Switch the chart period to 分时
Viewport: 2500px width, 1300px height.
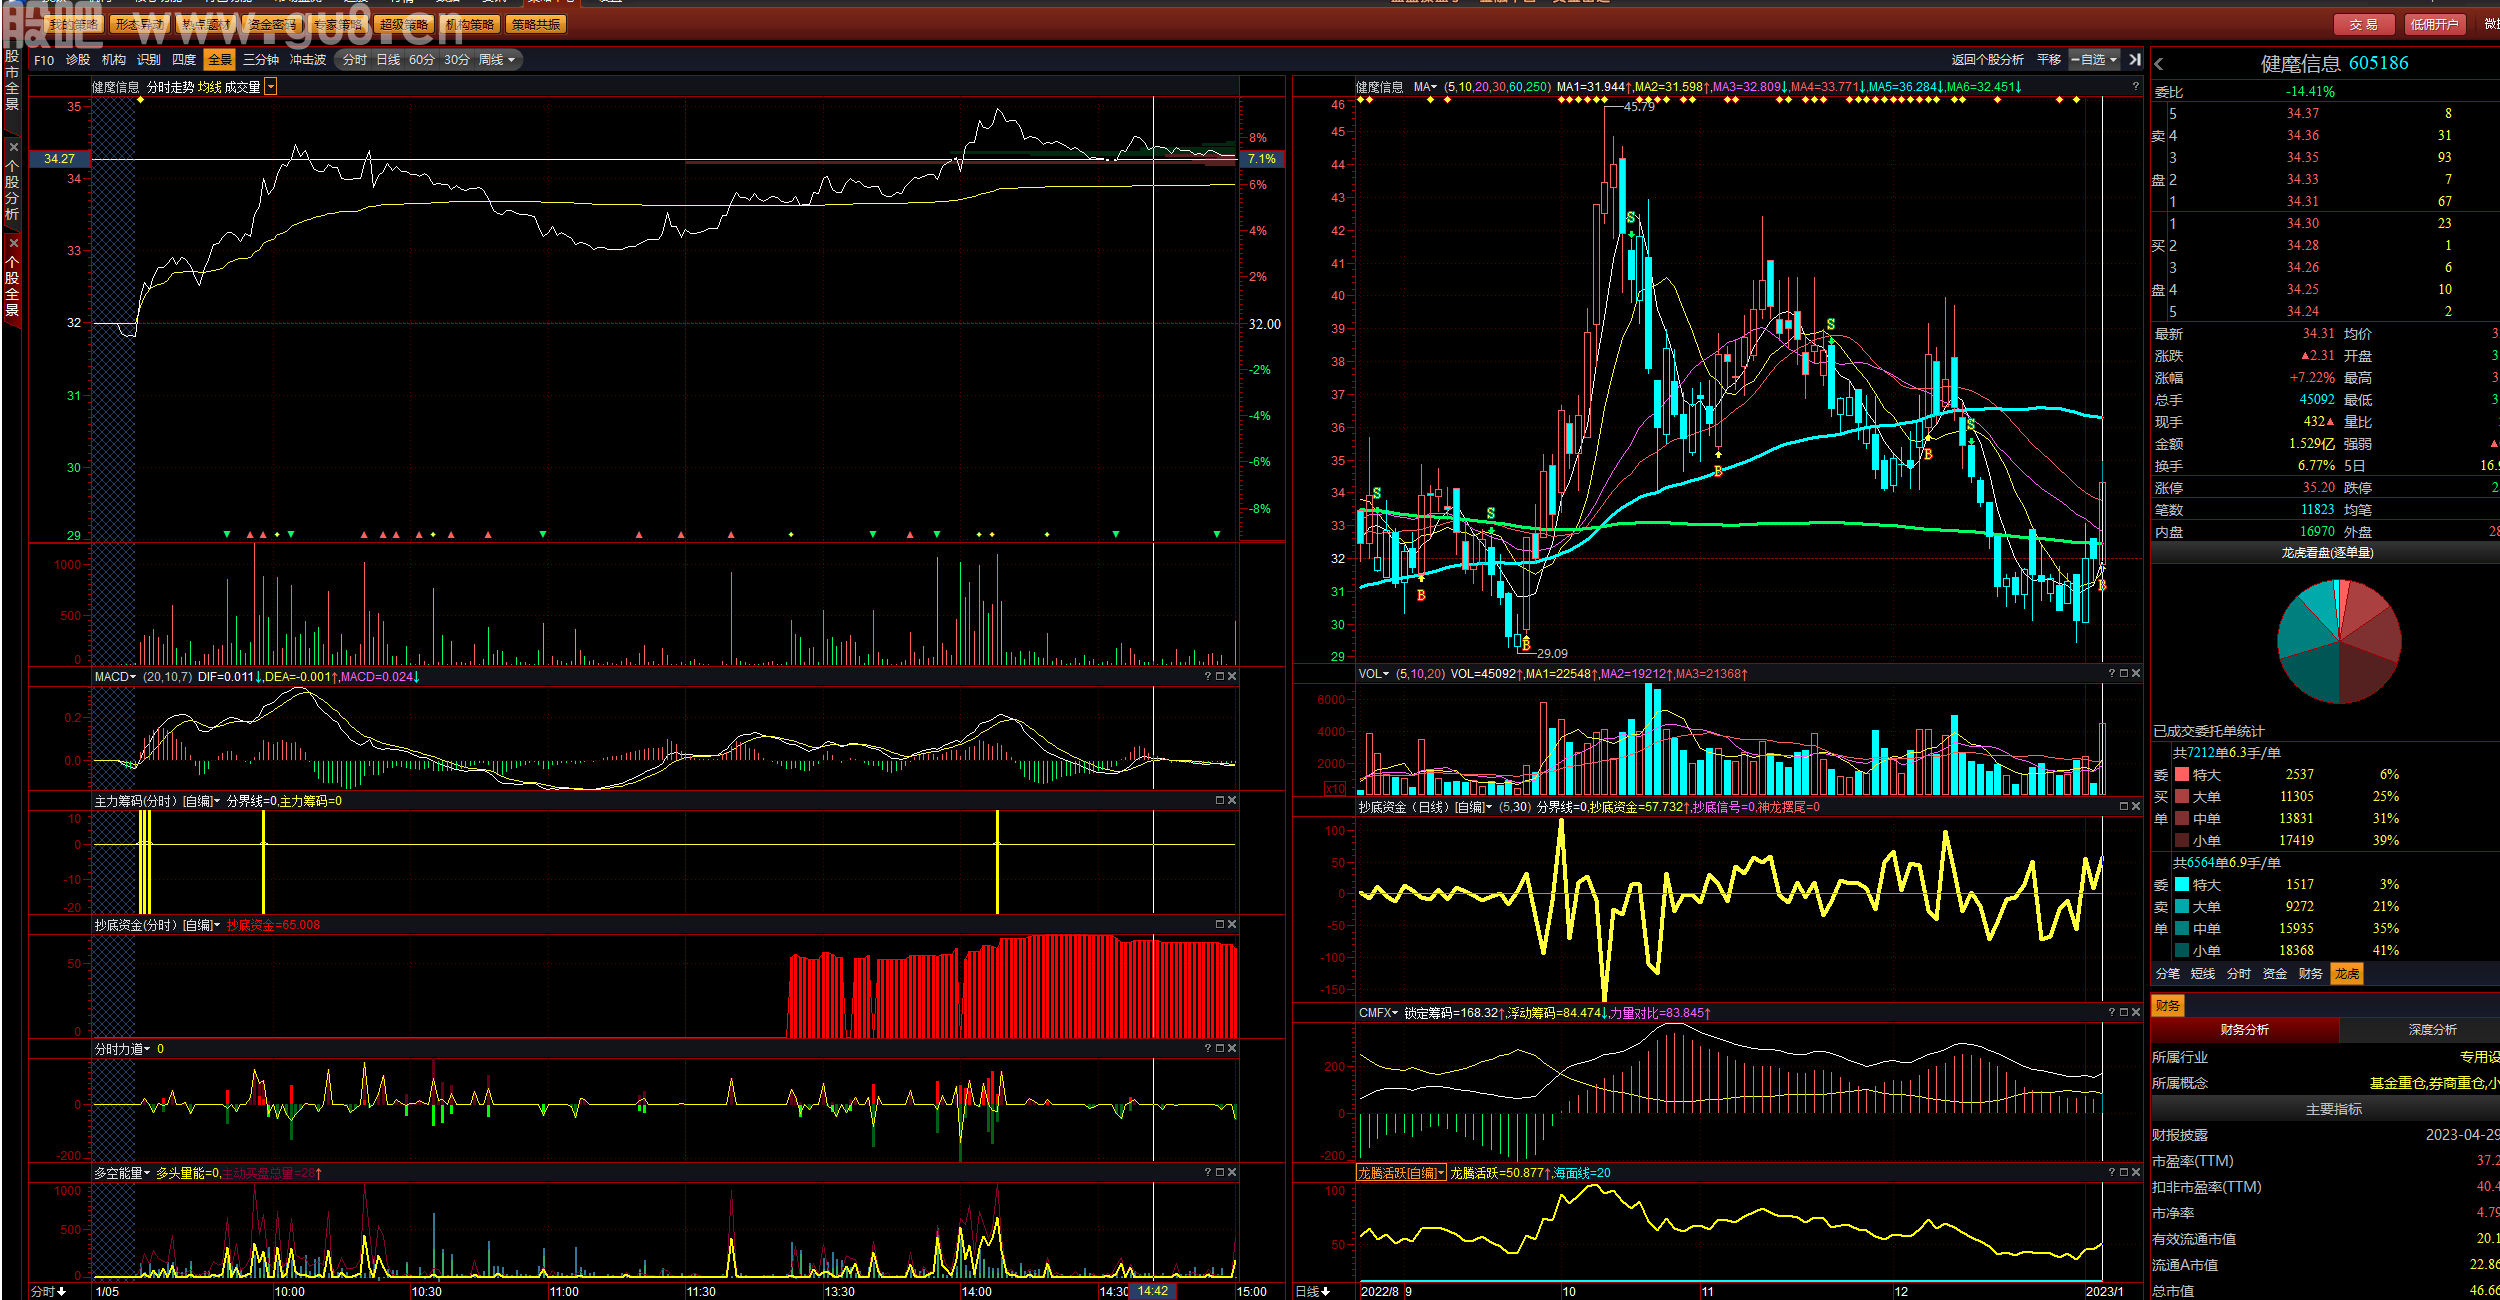pos(355,60)
